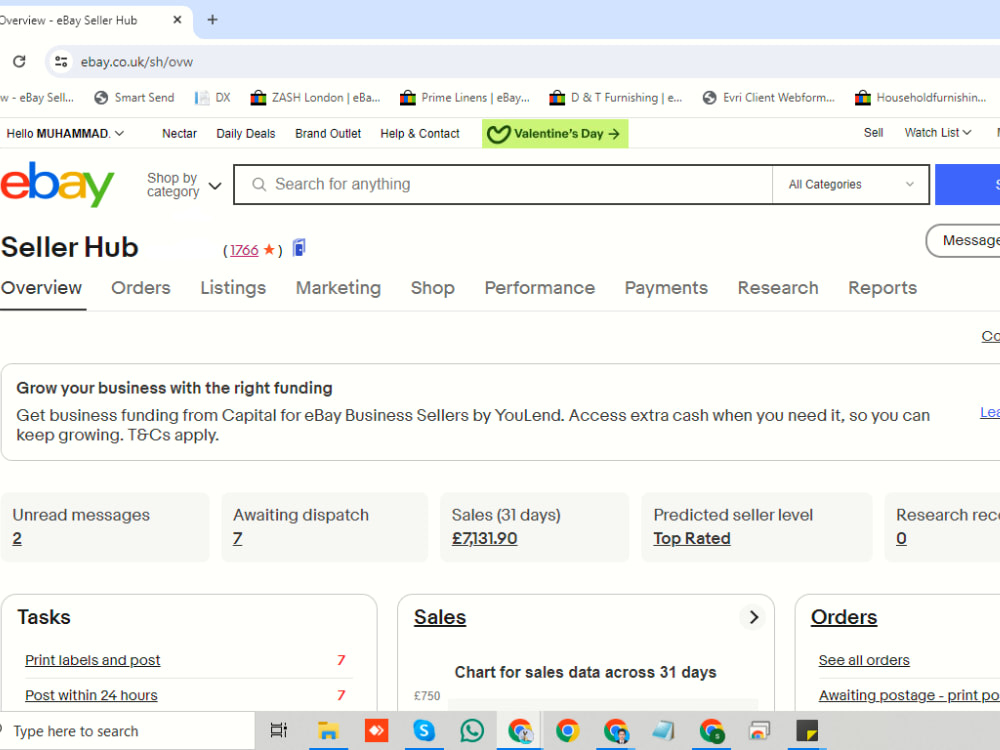The width and height of the screenshot is (1000, 750).
Task: Open Evri Client Webform bookmark
Action: point(768,98)
